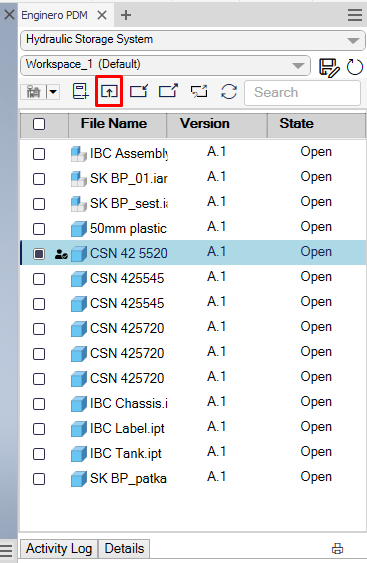Check the IBC Tank.ipt row checkbox
The image size is (367, 563).
[x=39, y=454]
